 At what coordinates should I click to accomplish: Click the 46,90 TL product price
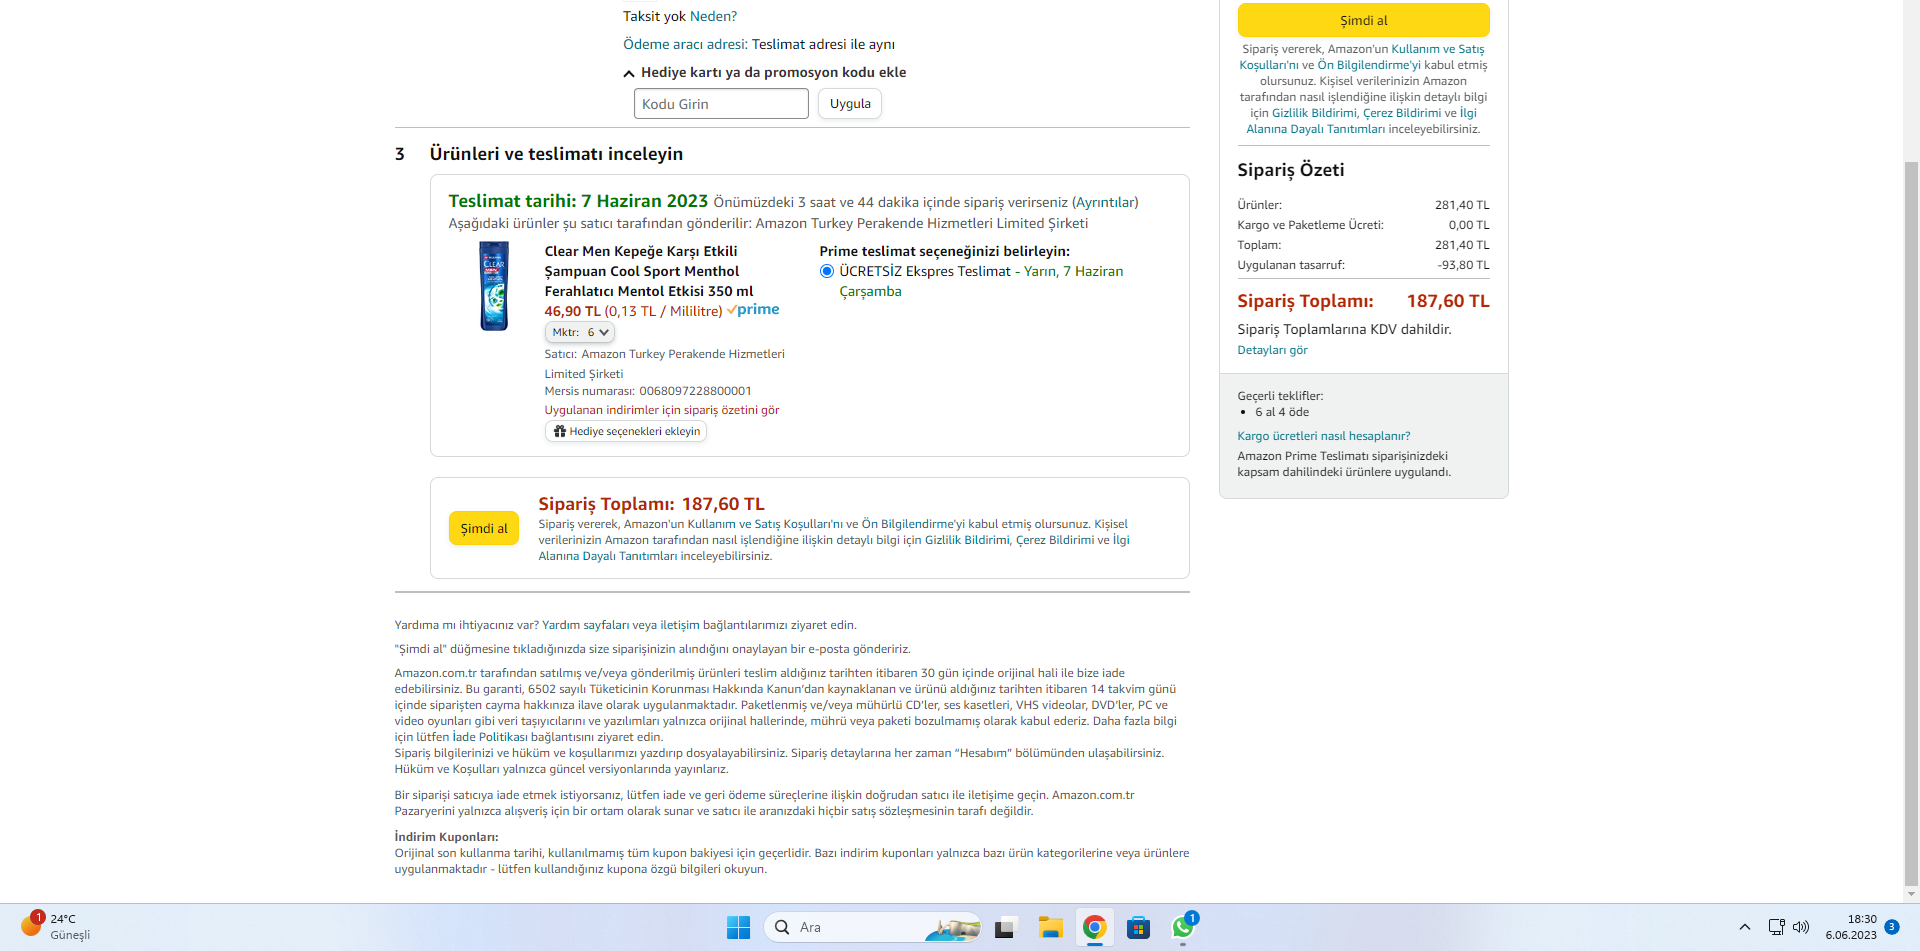point(572,311)
